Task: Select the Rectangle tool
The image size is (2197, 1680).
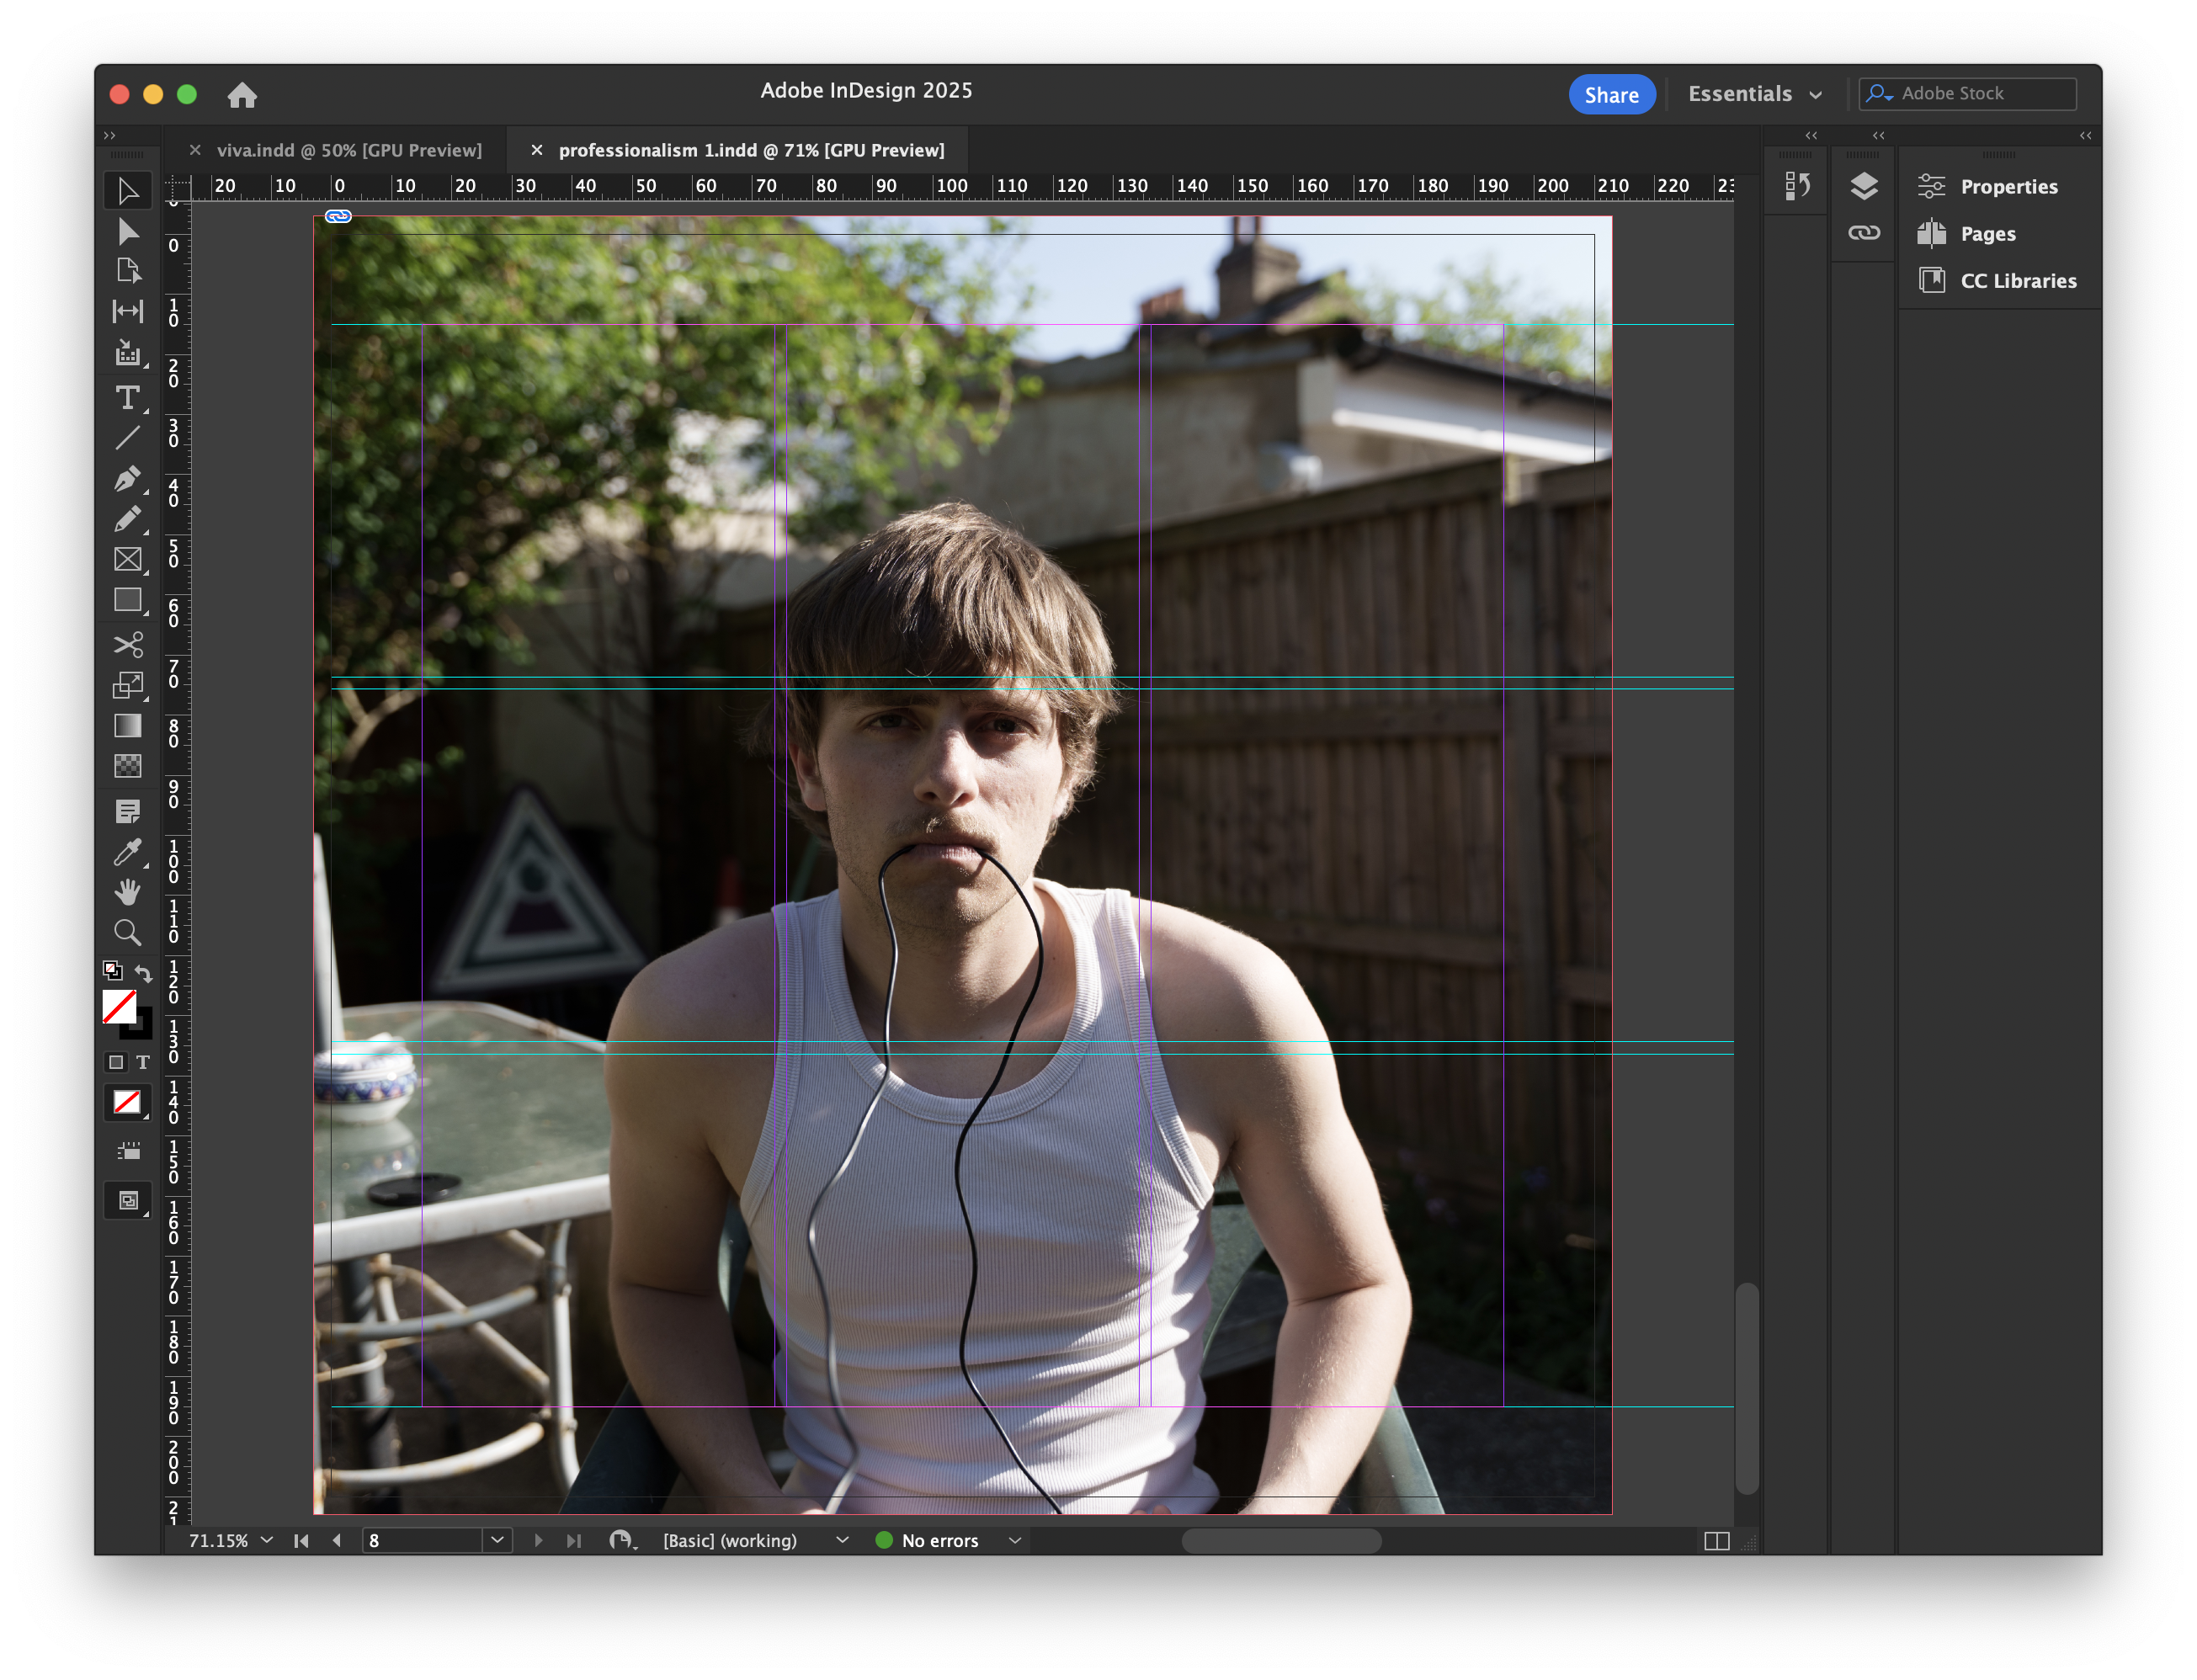Action: coord(128,600)
